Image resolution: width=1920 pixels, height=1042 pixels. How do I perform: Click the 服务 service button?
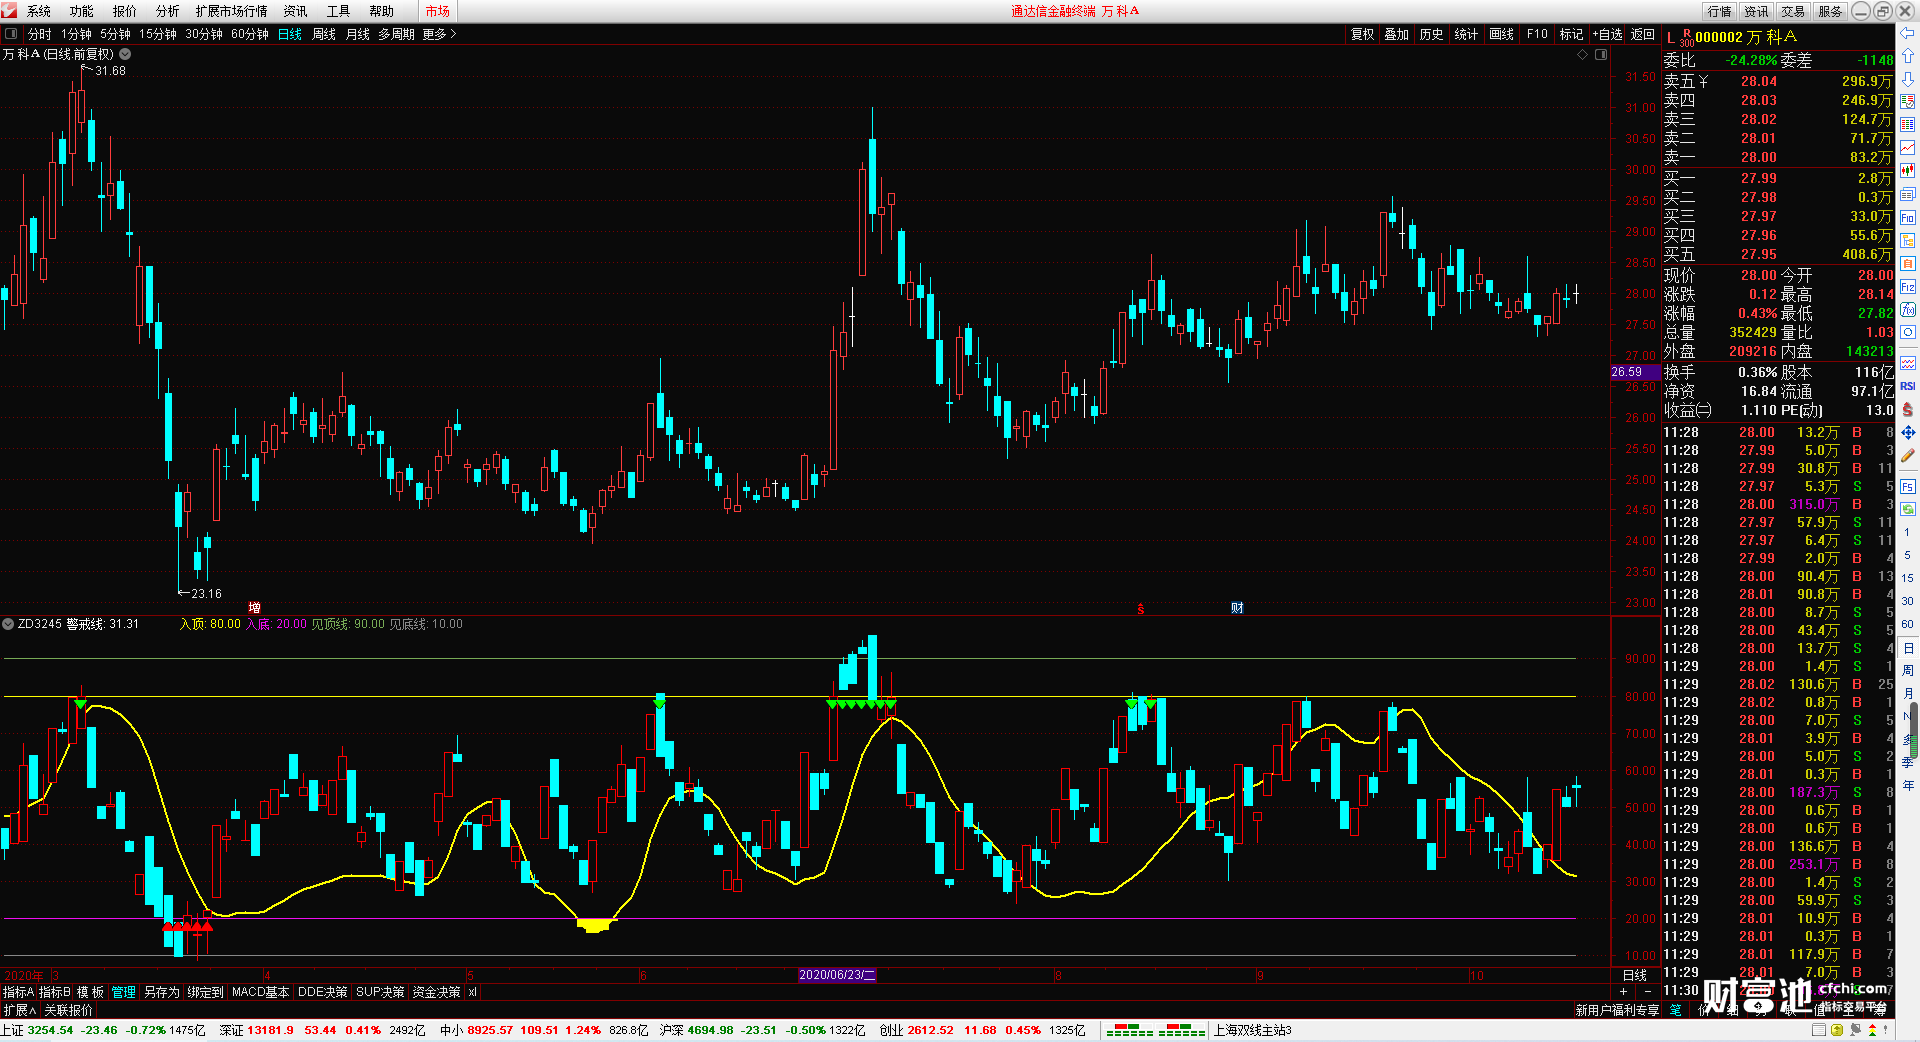(1830, 11)
